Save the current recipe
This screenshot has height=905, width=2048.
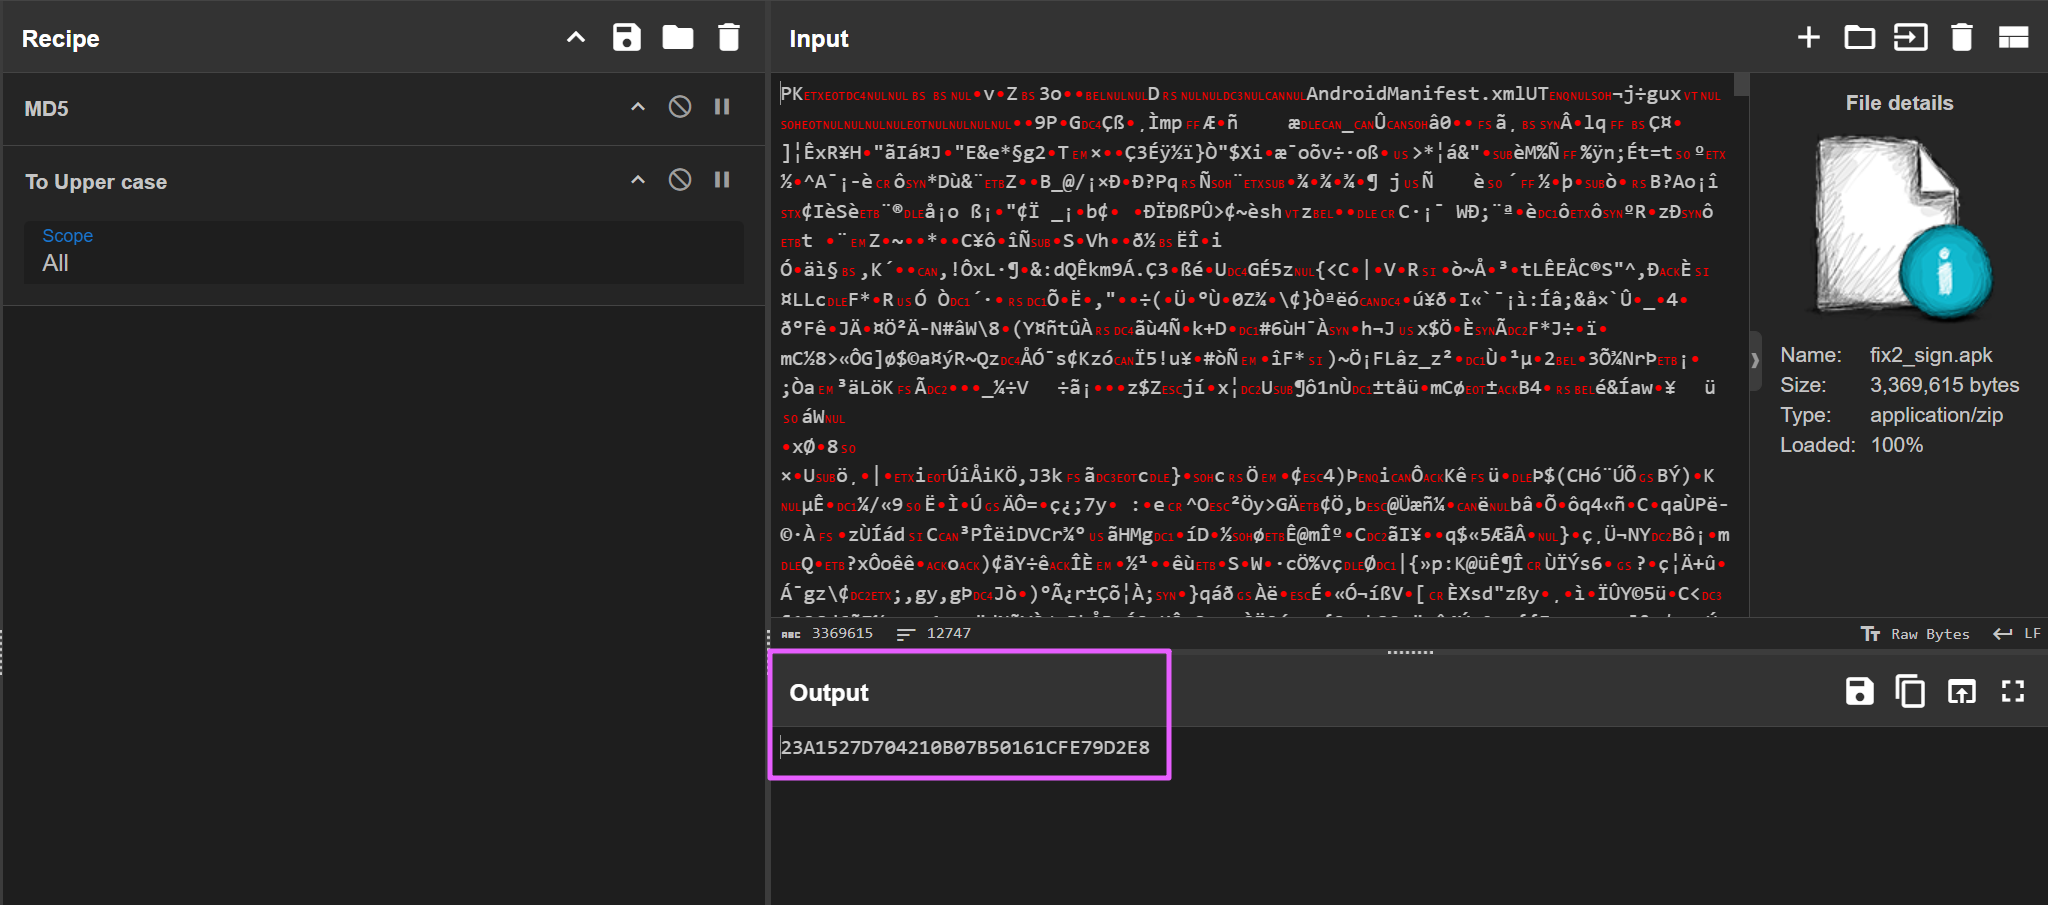coord(627,38)
